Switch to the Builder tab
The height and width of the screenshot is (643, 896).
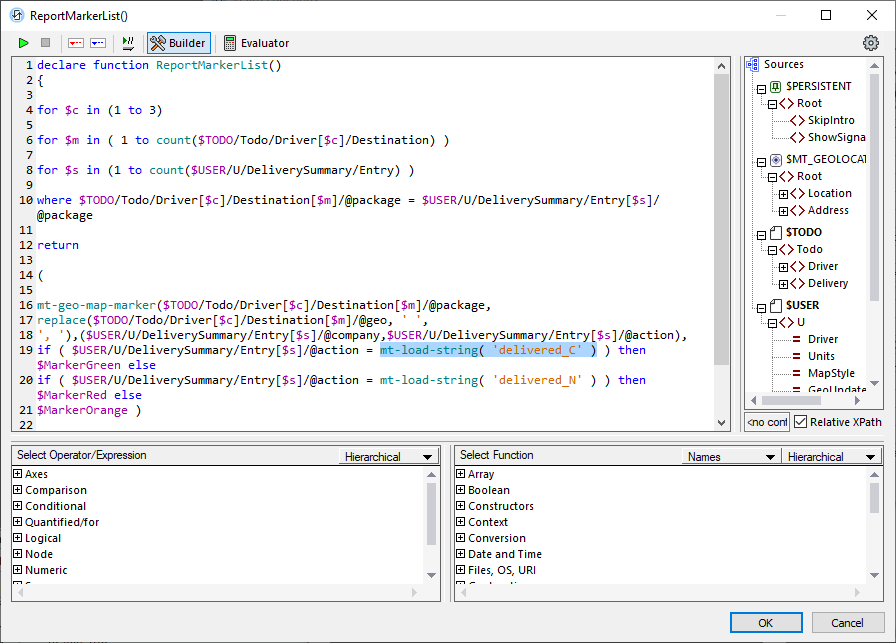point(178,43)
